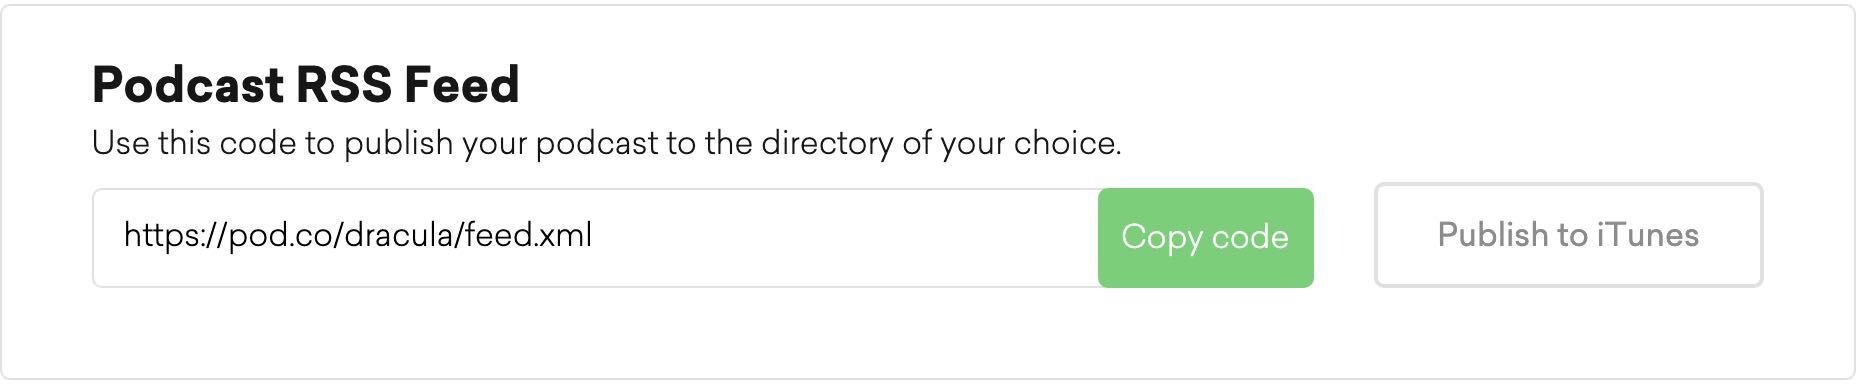Click "Use this code" in the description
1864x388 pixels.
194,144
